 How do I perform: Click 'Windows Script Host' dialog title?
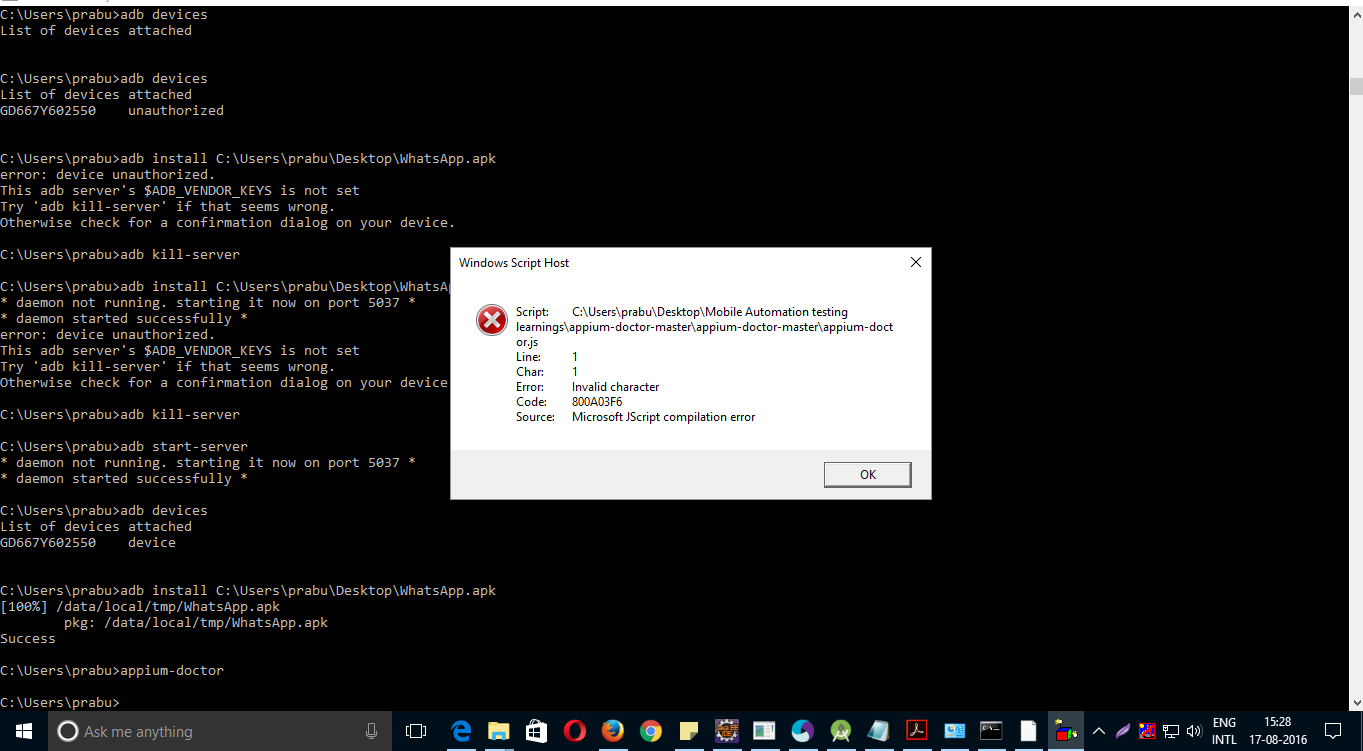point(514,263)
